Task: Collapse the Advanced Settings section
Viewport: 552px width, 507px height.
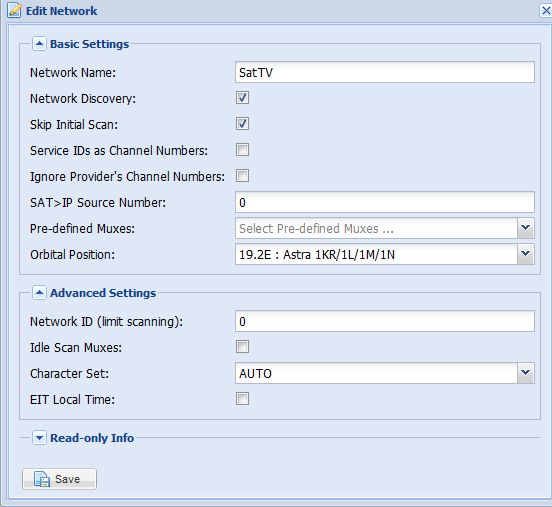Action: click(39, 293)
